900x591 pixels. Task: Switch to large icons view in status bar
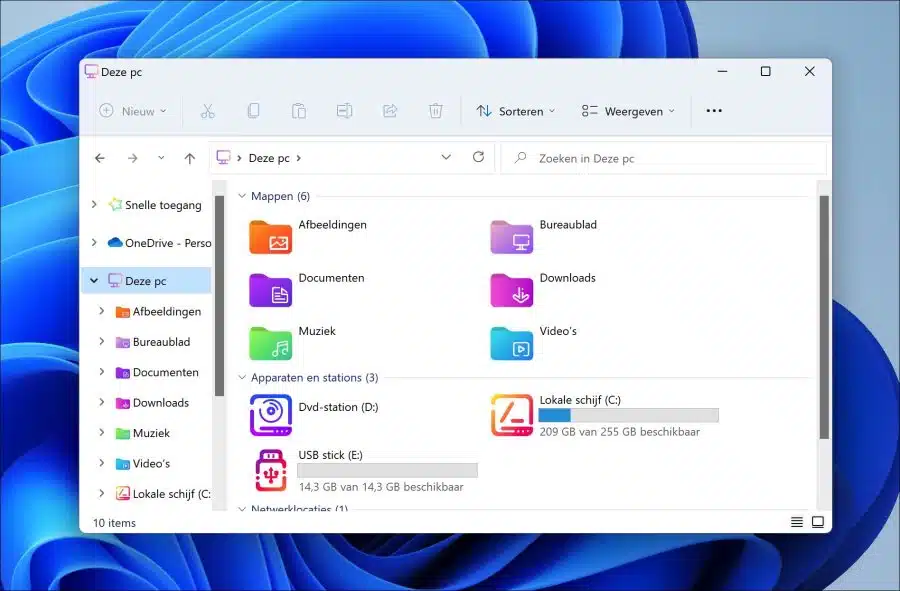click(818, 522)
